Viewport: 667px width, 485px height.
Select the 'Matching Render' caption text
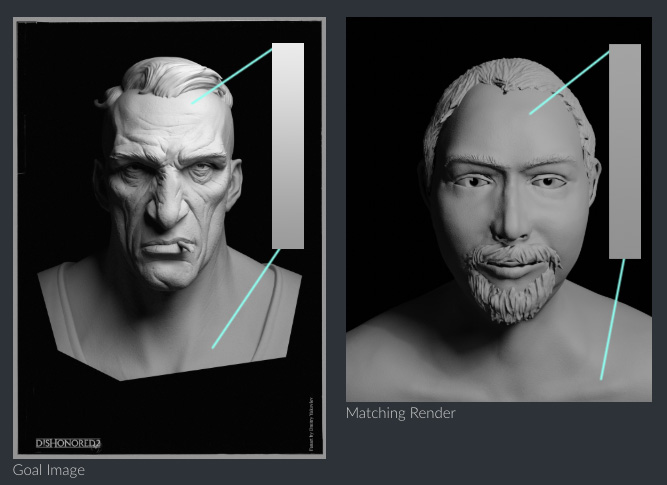tap(400, 413)
